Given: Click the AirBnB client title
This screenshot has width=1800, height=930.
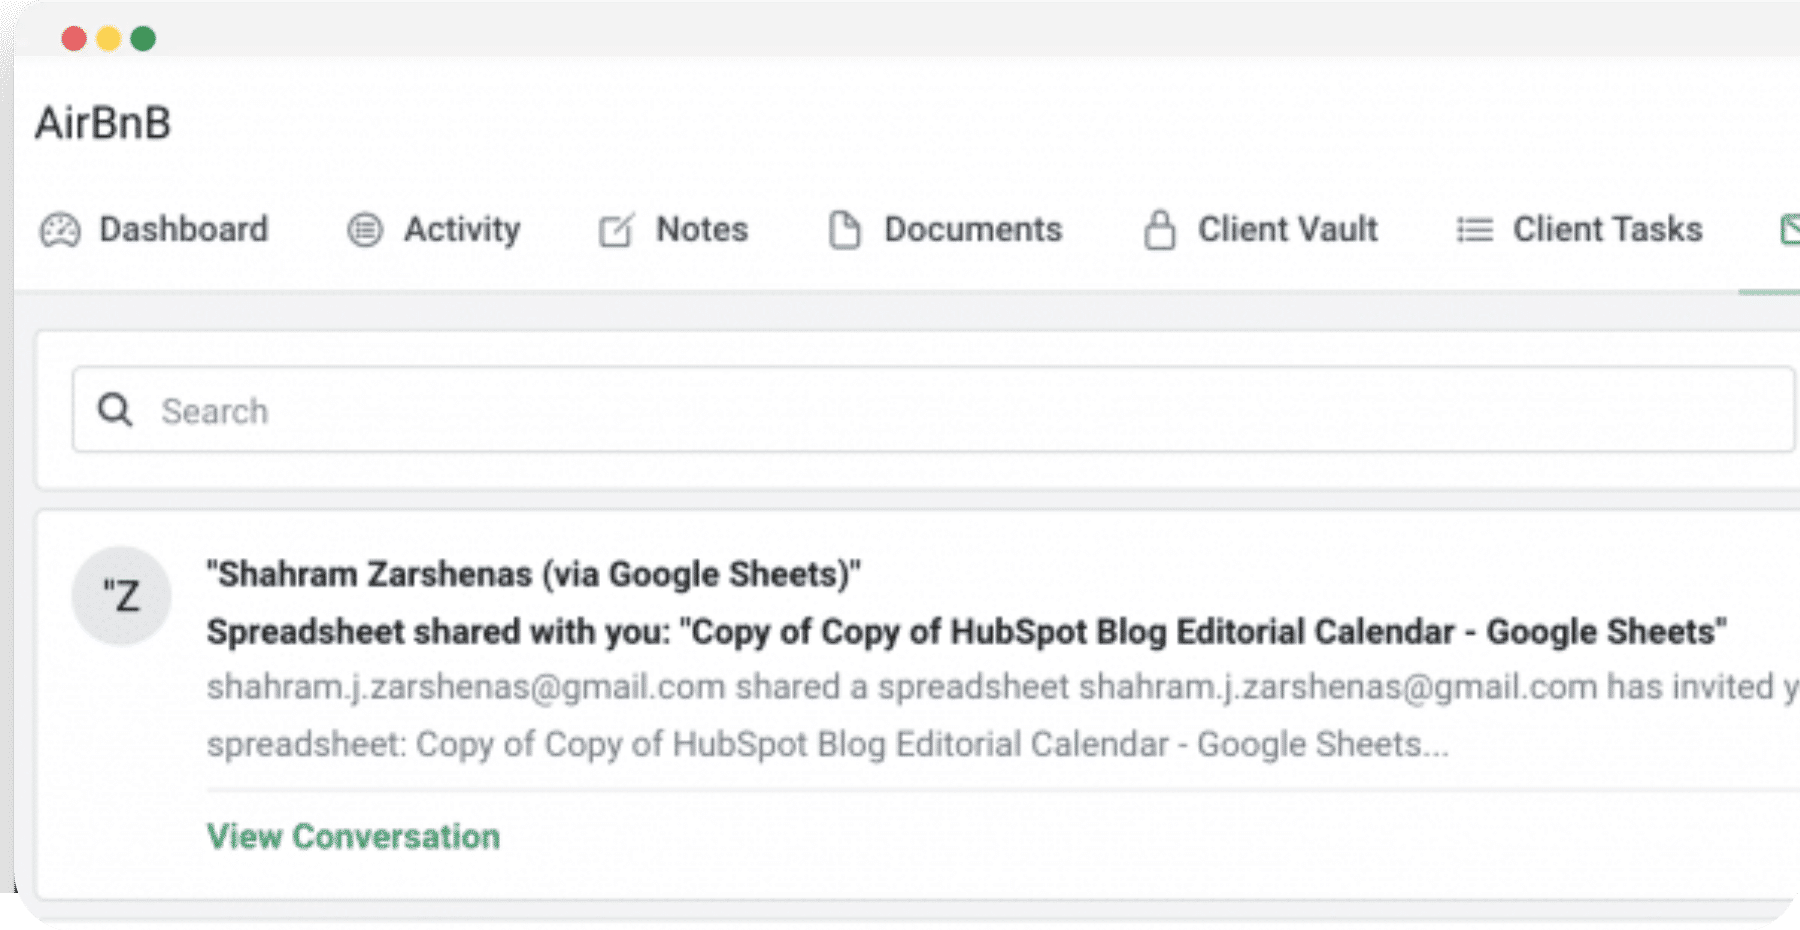Looking at the screenshot, I should point(103,124).
